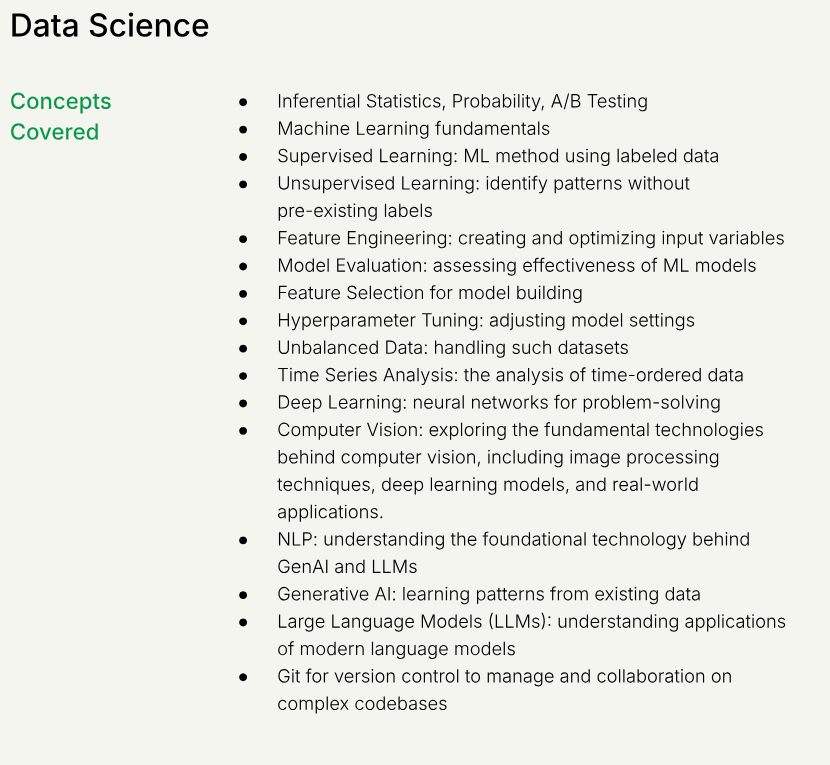Click the green Concepts Covered label
The height and width of the screenshot is (765, 830).
[x=60, y=116]
